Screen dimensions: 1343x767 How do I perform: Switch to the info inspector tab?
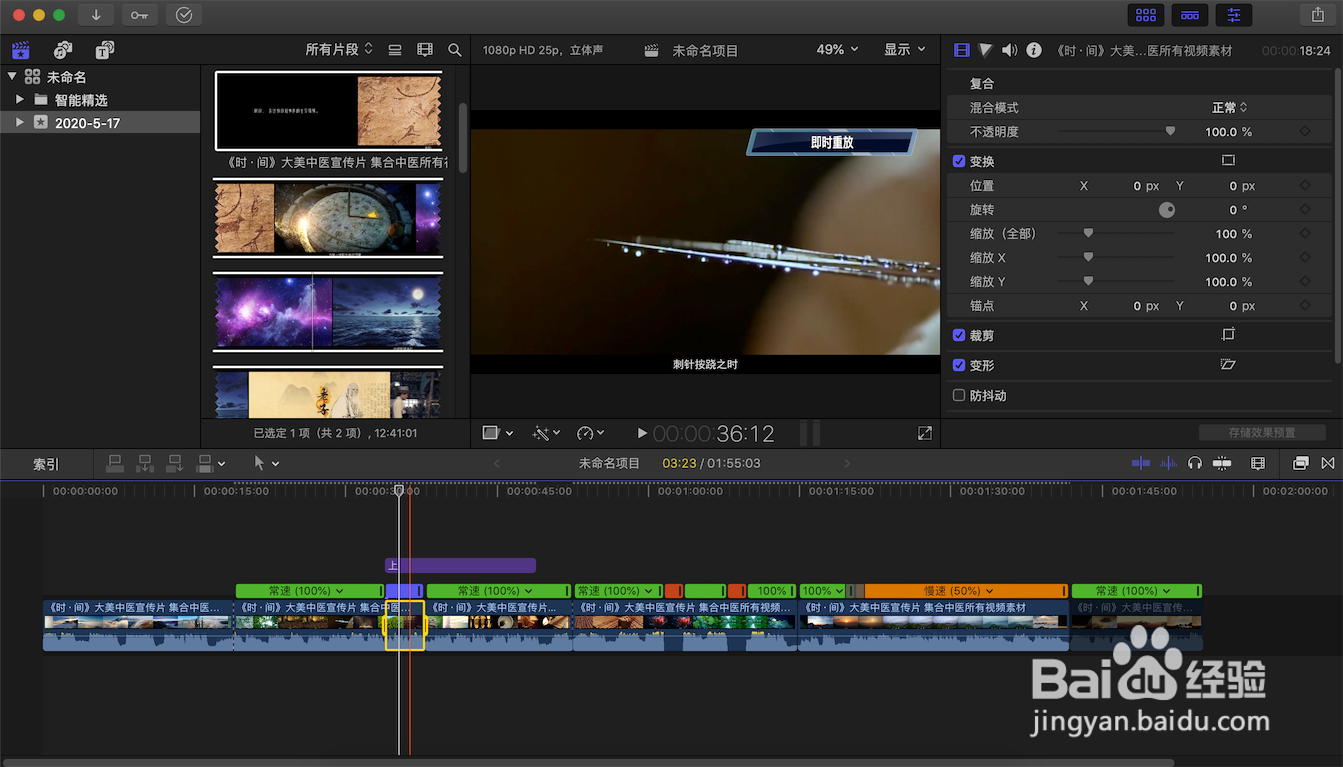pos(1034,50)
